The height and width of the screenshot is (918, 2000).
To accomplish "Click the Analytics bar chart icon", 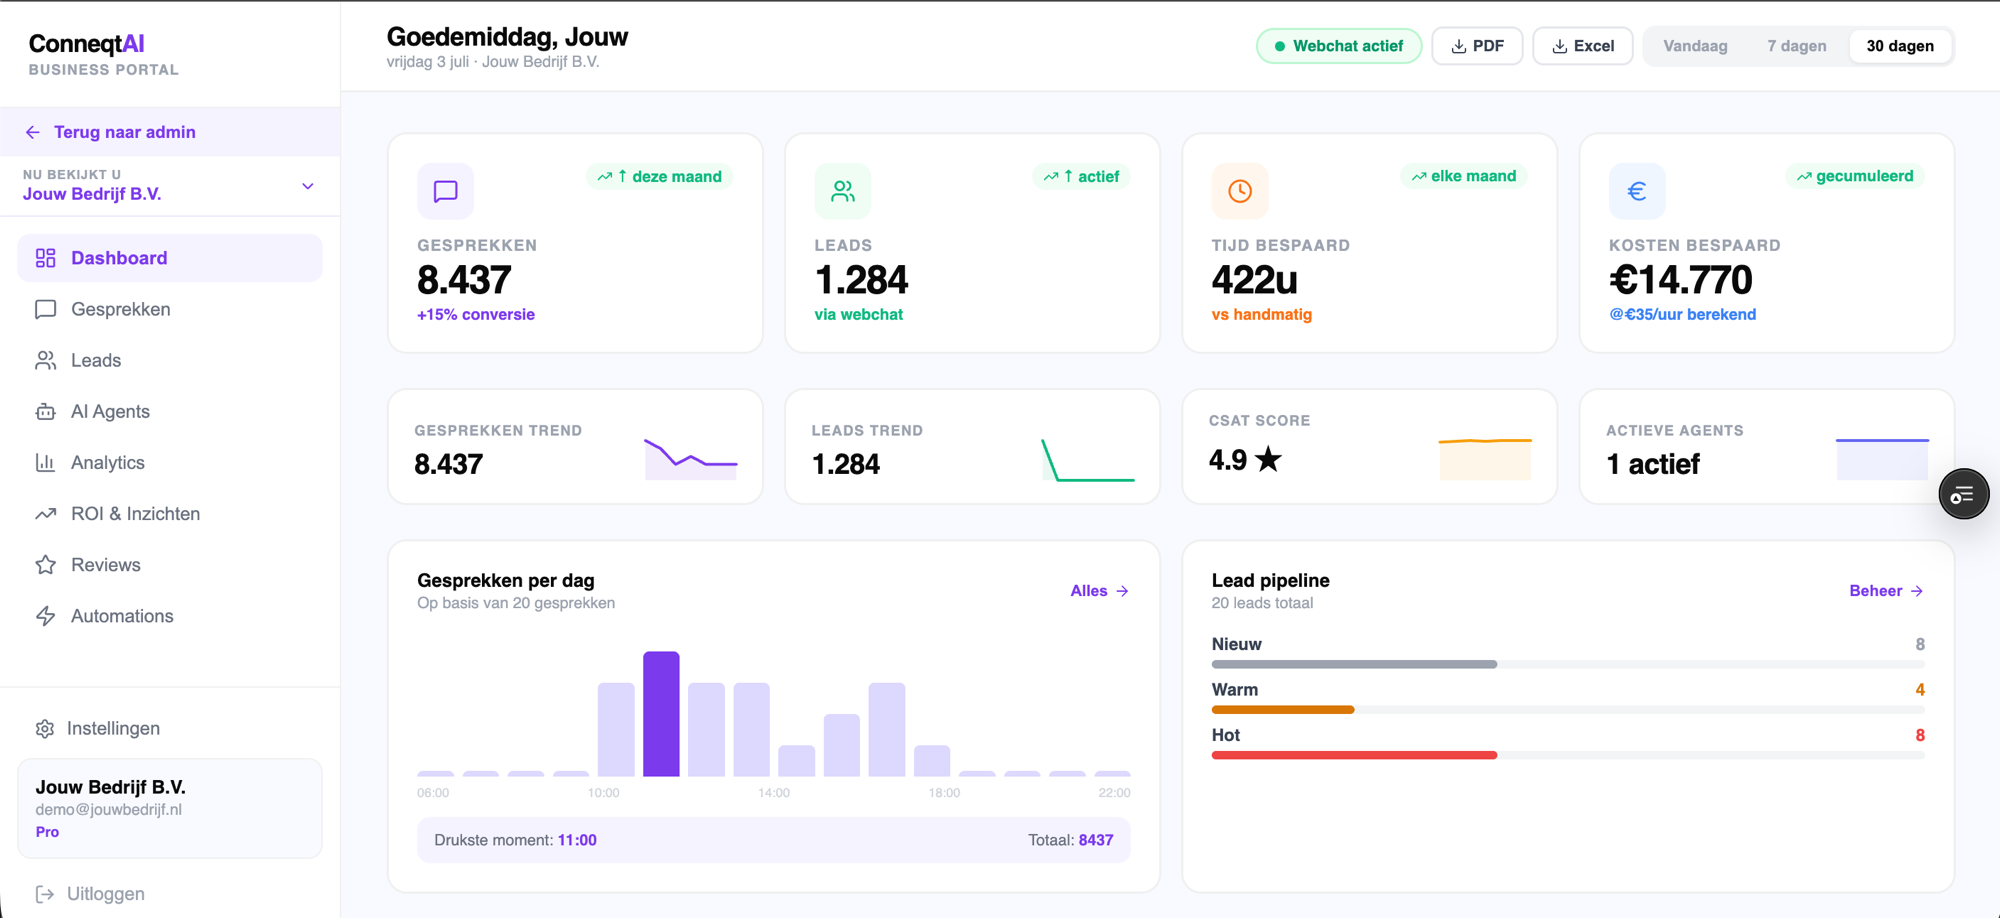I will [45, 462].
